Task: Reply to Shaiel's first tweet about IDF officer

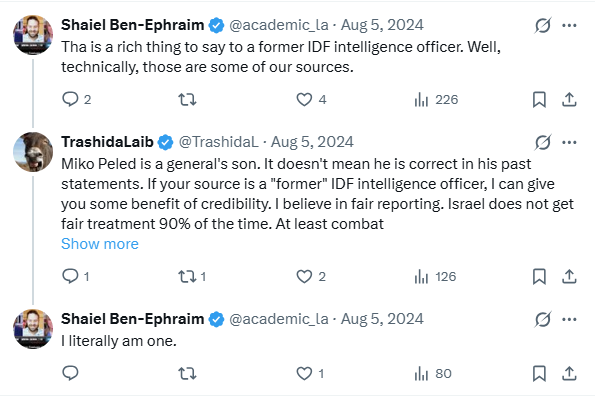Action: click(x=70, y=99)
